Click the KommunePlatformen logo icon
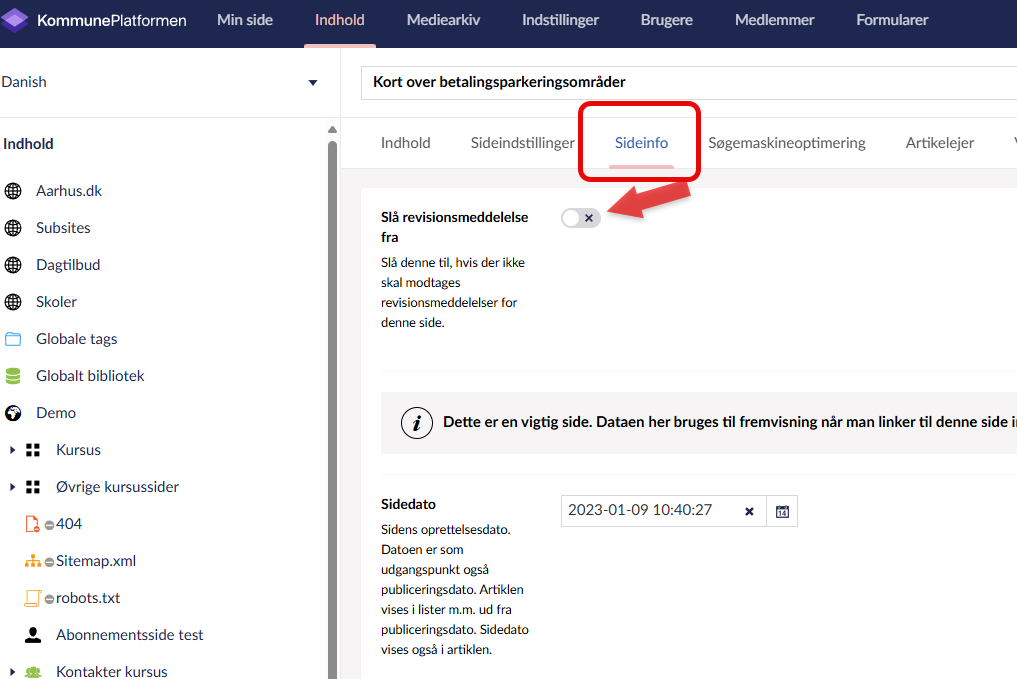1017x679 pixels. [x=15, y=20]
